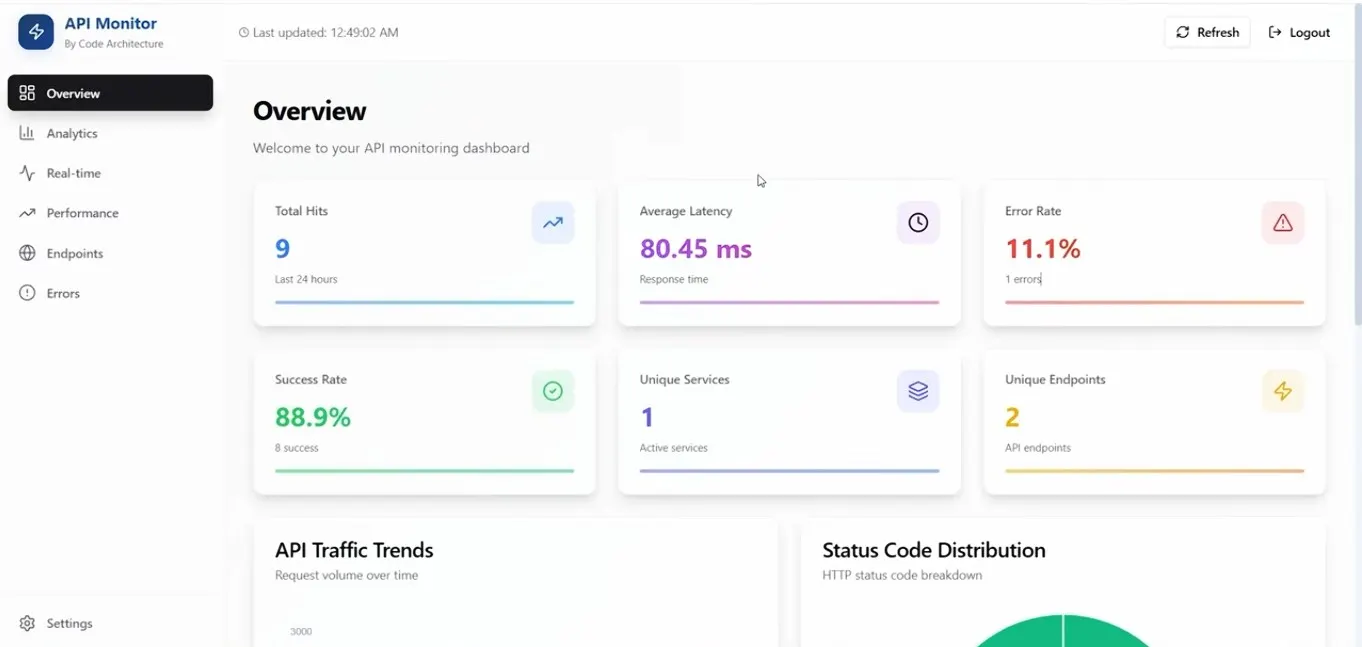Click the Error Rate red progress bar
This screenshot has height=647, width=1362.
[1154, 302]
